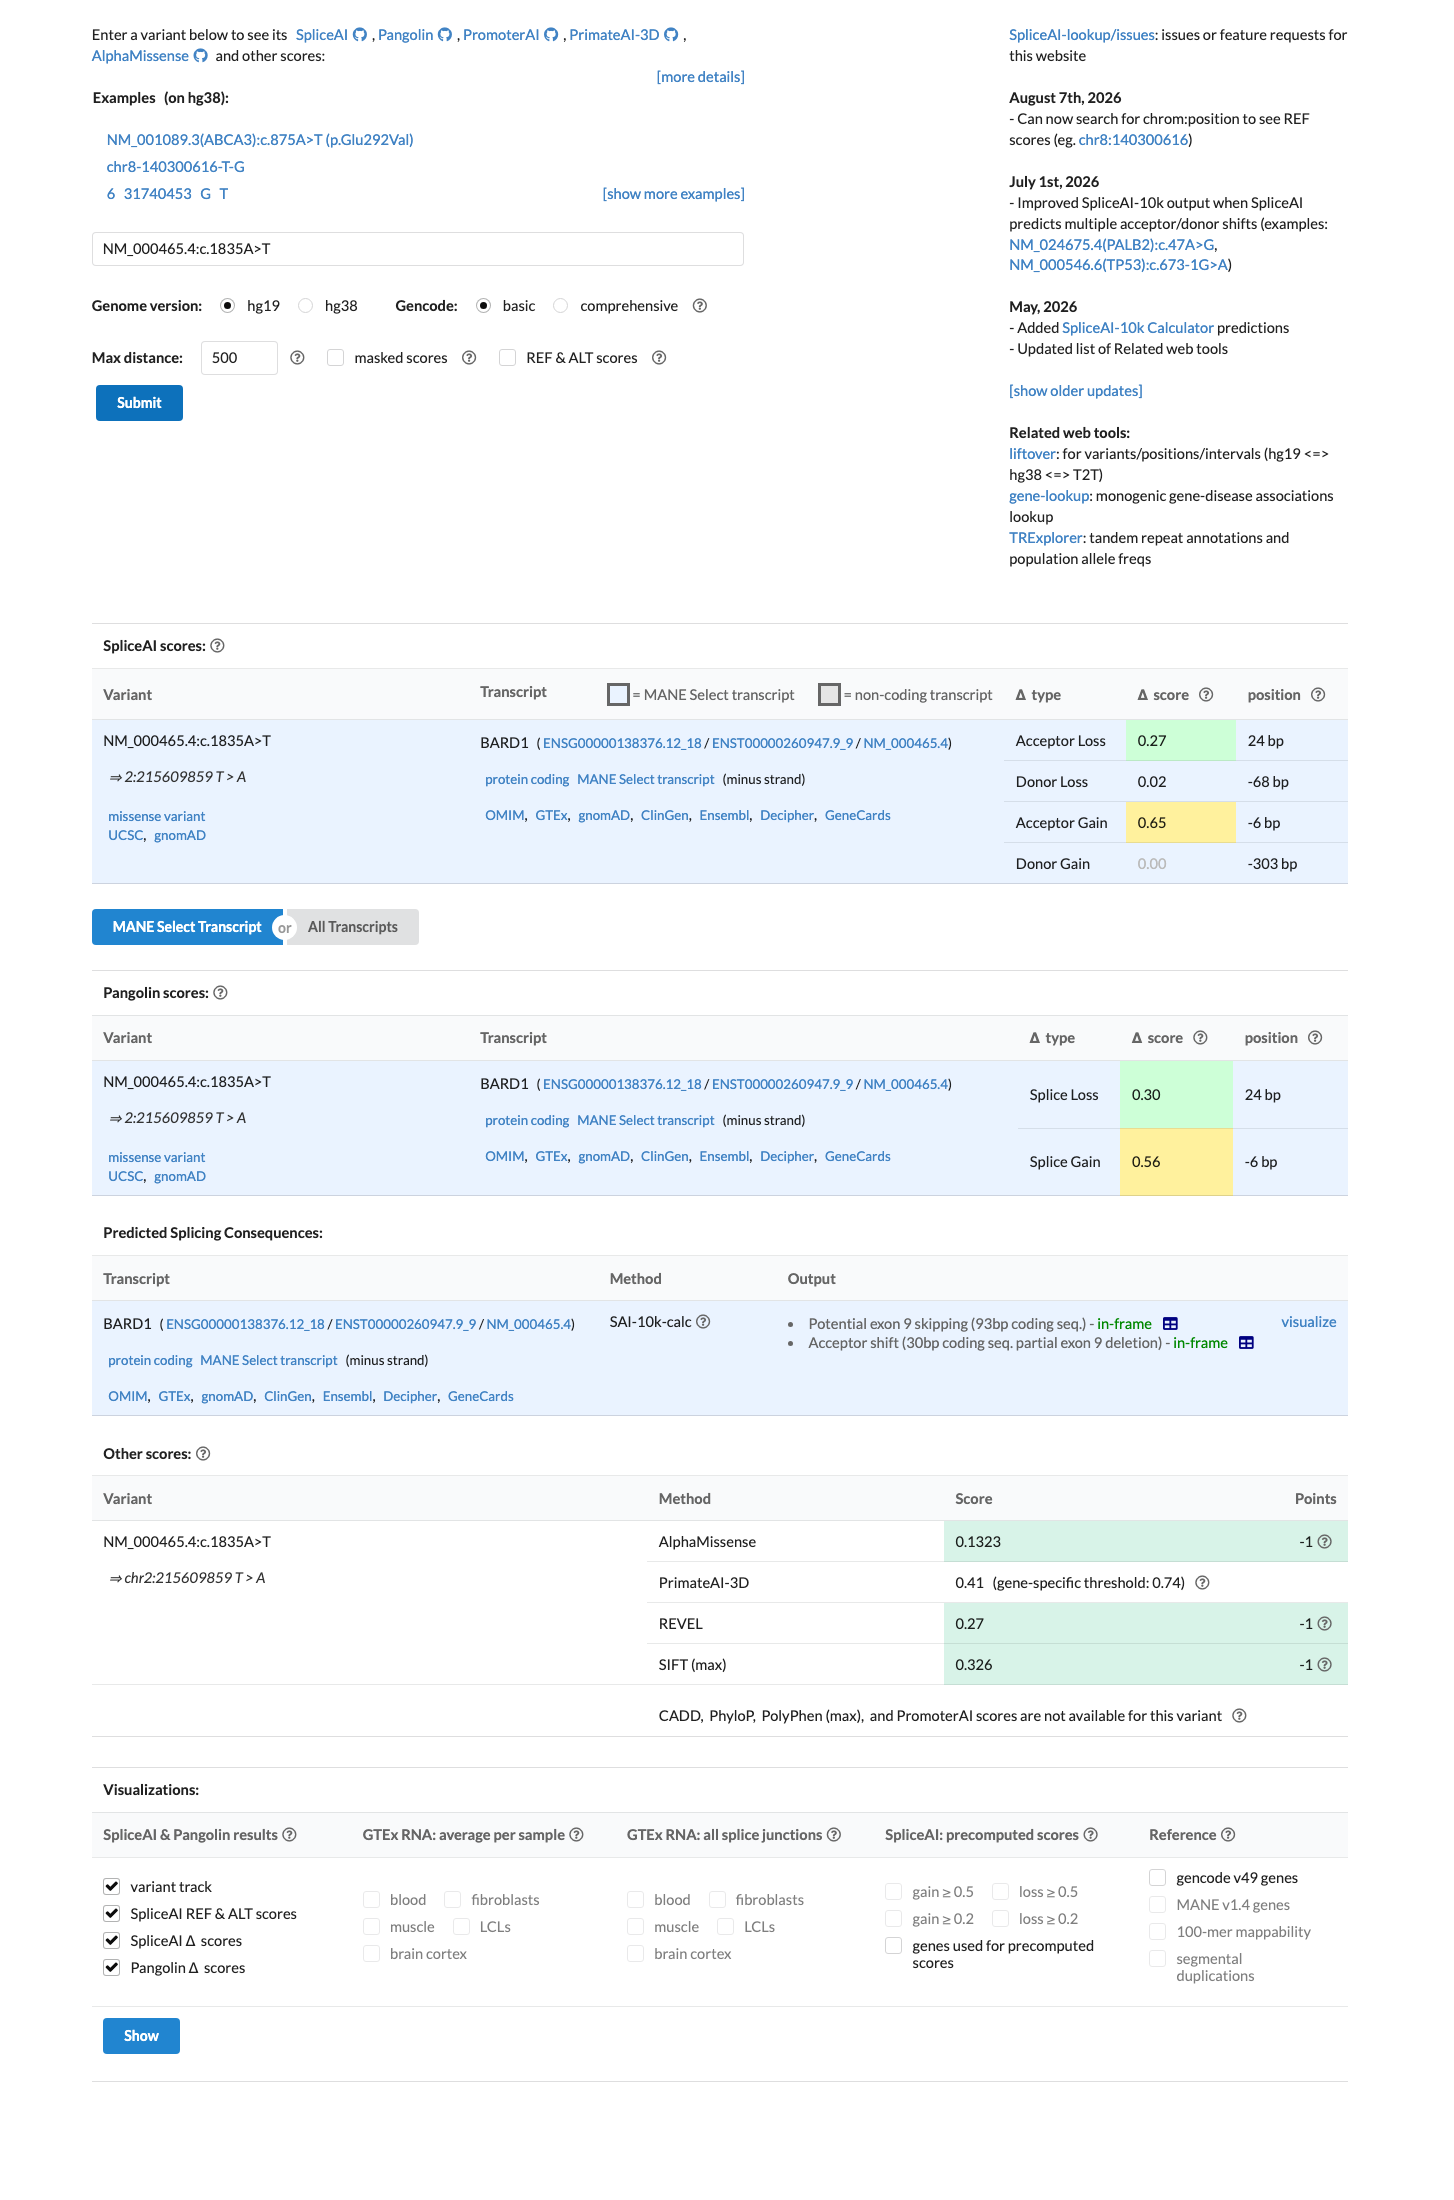Viewport: 1454px width, 2200px height.
Task: Click help icon beside Pangolin scores heading
Action: point(221,993)
